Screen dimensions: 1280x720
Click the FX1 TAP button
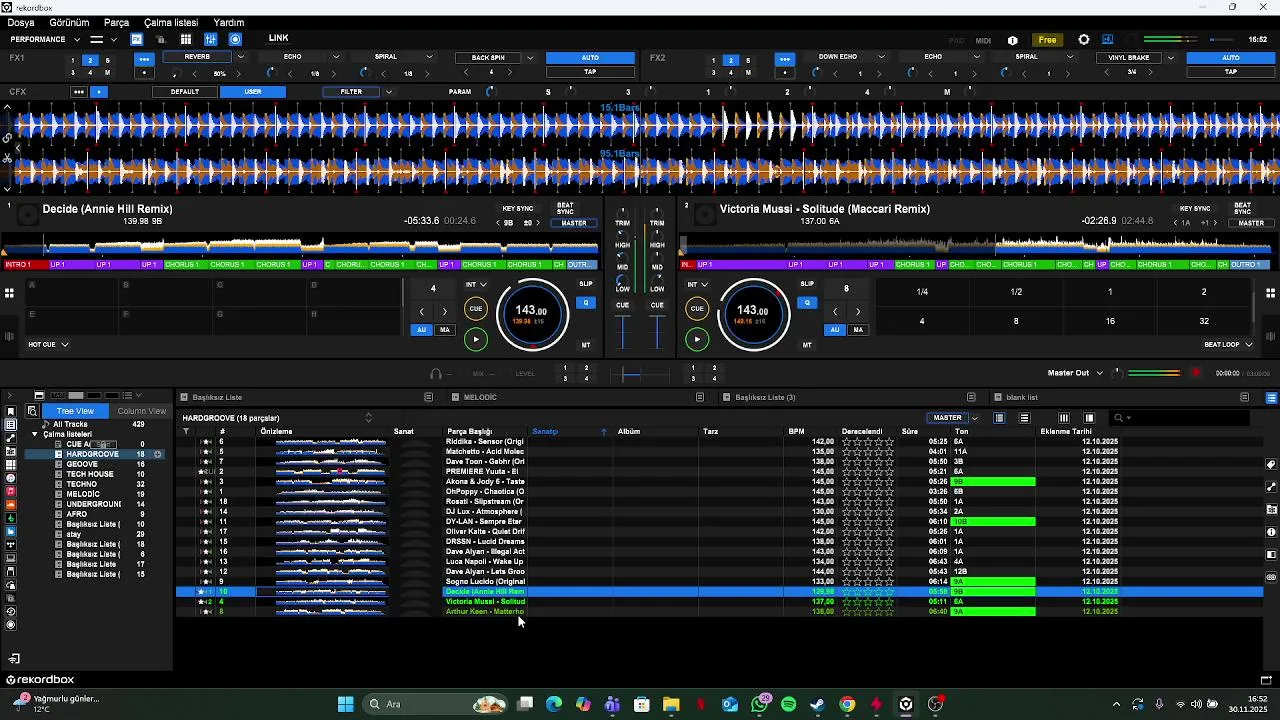tap(590, 72)
